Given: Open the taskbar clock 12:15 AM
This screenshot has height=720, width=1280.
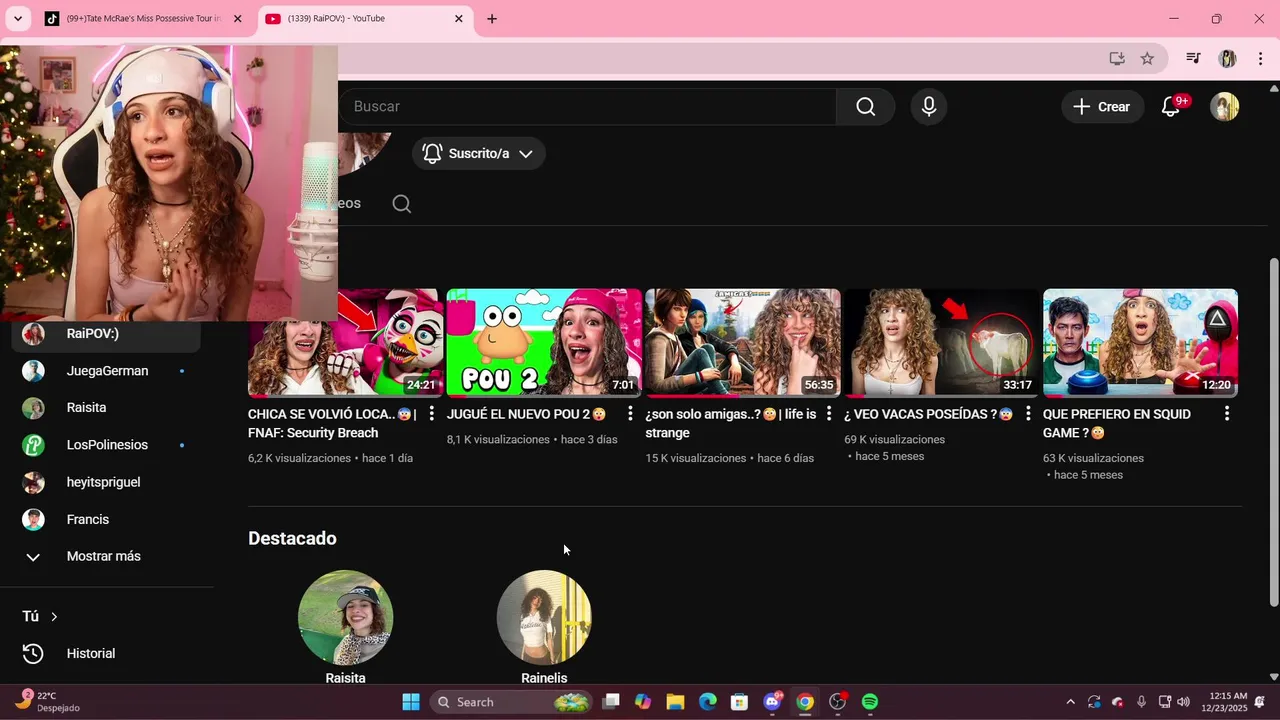Looking at the screenshot, I should click(x=1227, y=702).
